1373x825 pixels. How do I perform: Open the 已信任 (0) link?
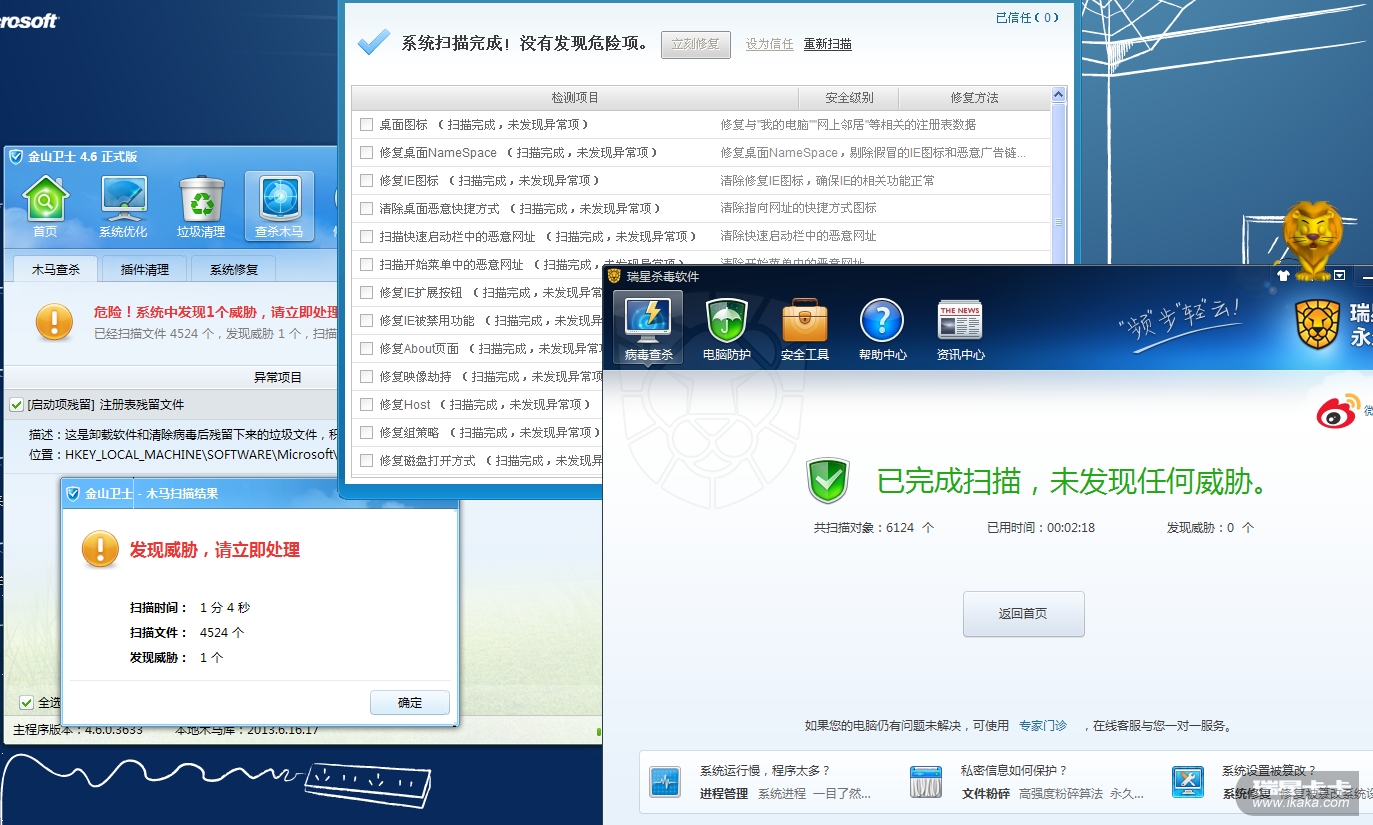point(1027,17)
